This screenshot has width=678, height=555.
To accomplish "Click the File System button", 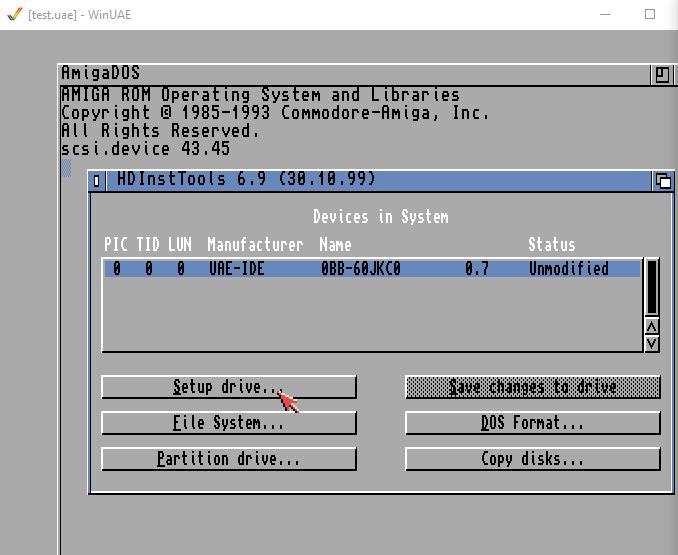I will pyautogui.click(x=229, y=423).
